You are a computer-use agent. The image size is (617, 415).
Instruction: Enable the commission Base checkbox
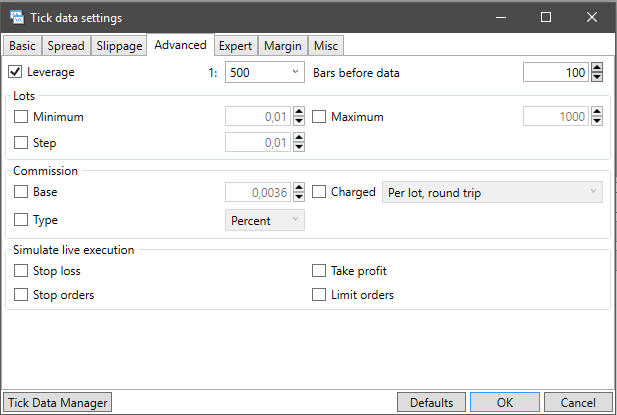21,192
